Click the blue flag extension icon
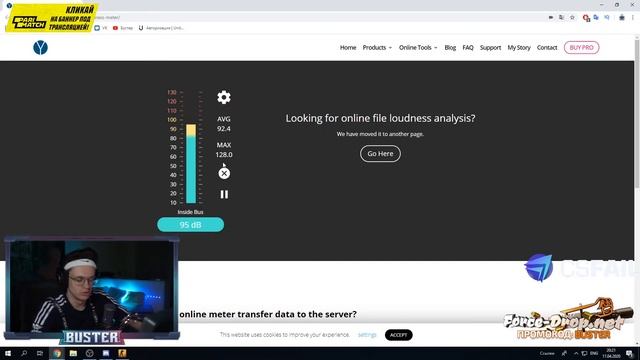 tap(607, 18)
